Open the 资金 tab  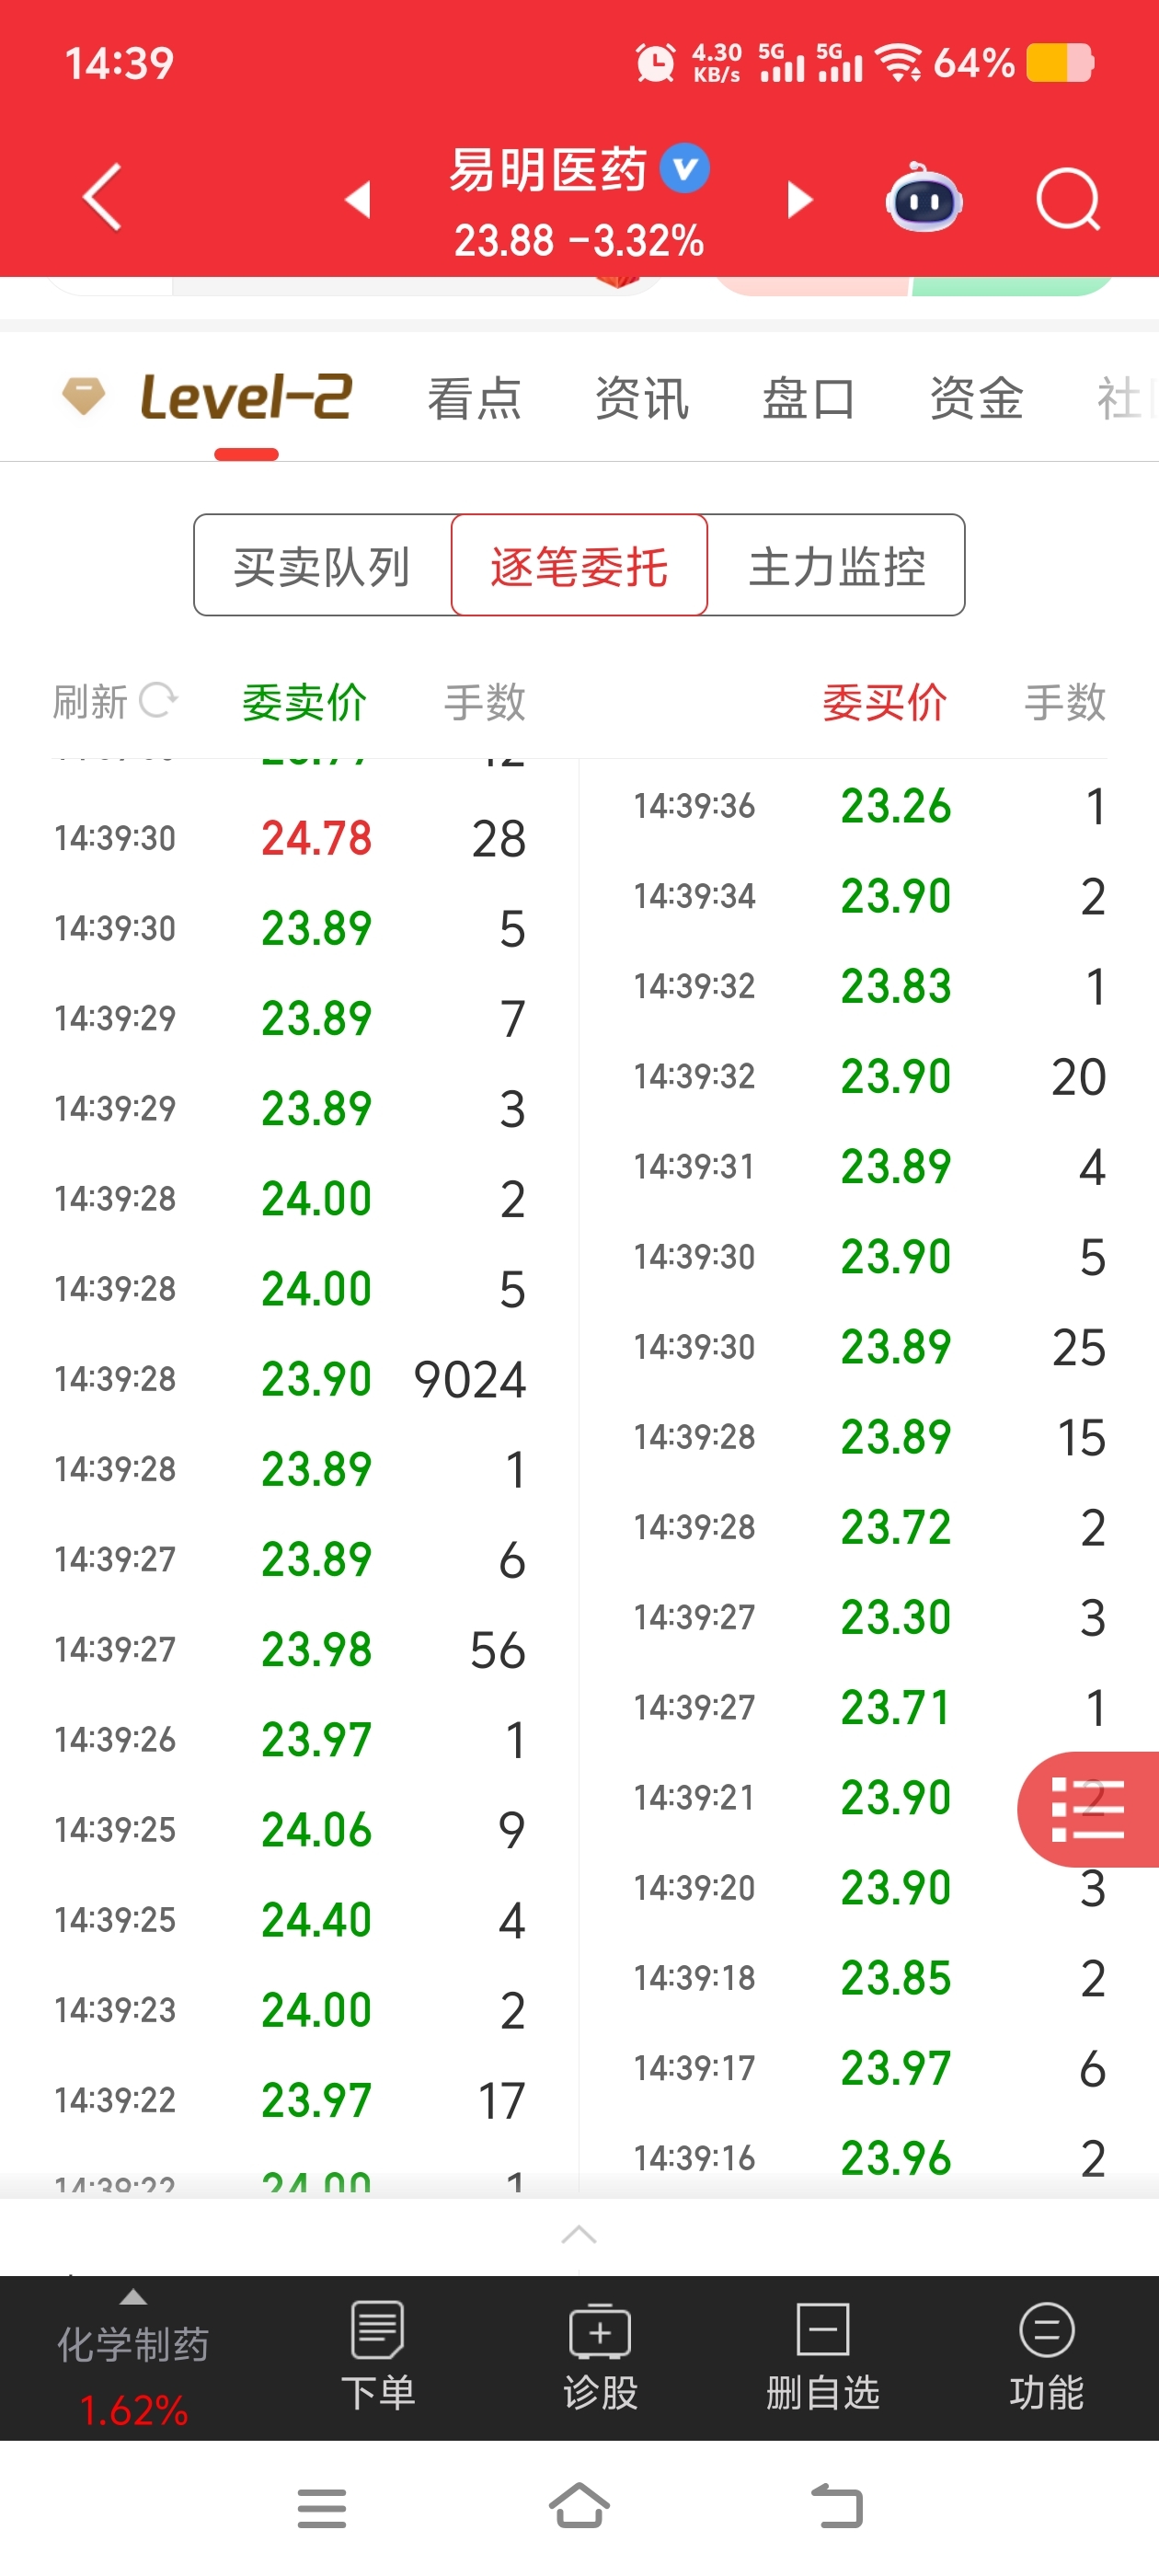click(976, 398)
